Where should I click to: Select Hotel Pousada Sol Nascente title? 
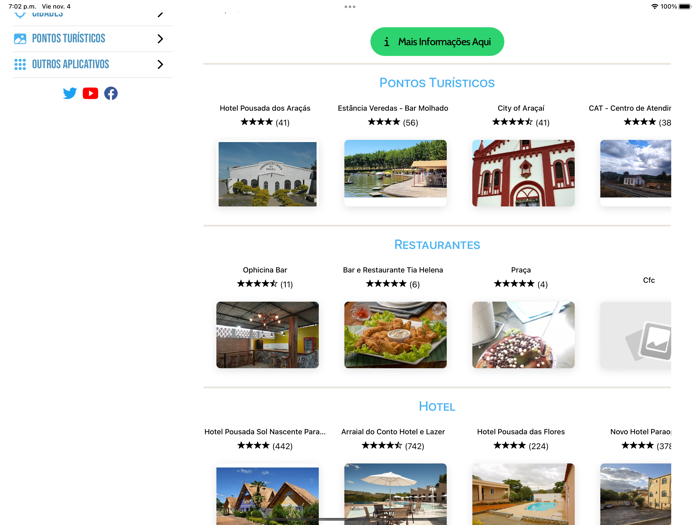pos(265,432)
